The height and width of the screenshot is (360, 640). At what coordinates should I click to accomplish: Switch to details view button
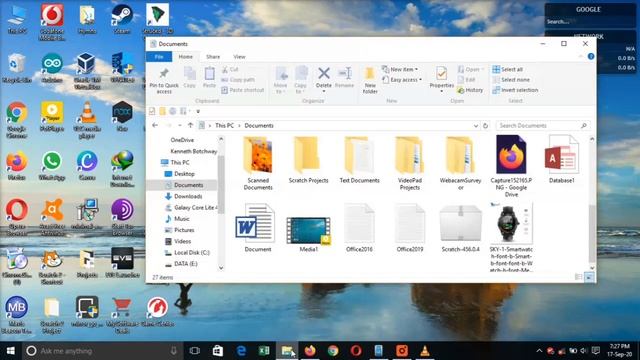(x=578, y=277)
